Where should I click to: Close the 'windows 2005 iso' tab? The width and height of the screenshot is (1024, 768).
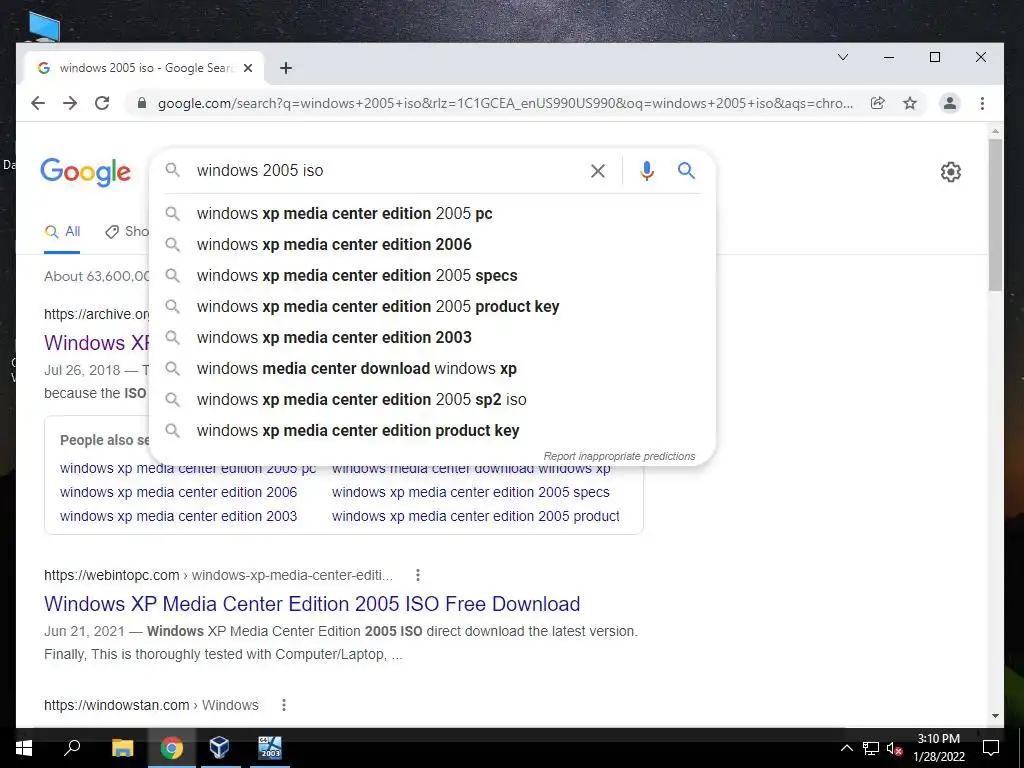(x=248, y=68)
